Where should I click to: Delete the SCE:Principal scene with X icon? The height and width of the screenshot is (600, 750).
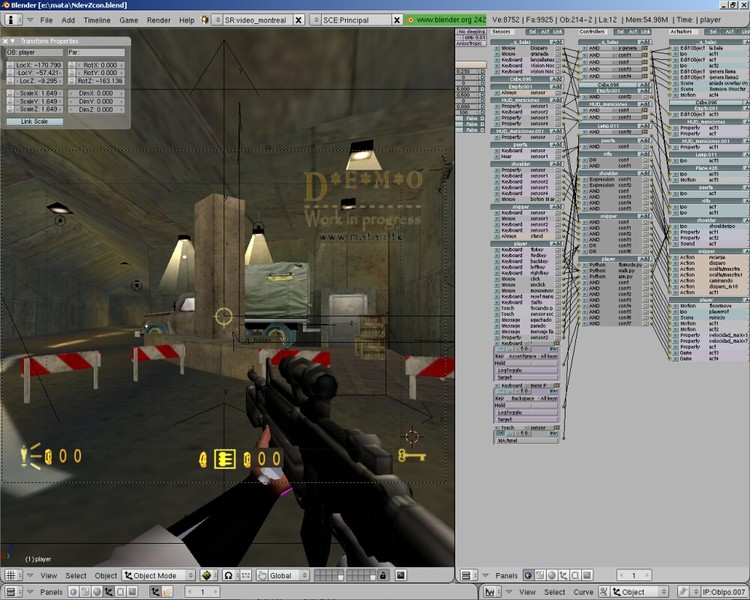click(398, 20)
